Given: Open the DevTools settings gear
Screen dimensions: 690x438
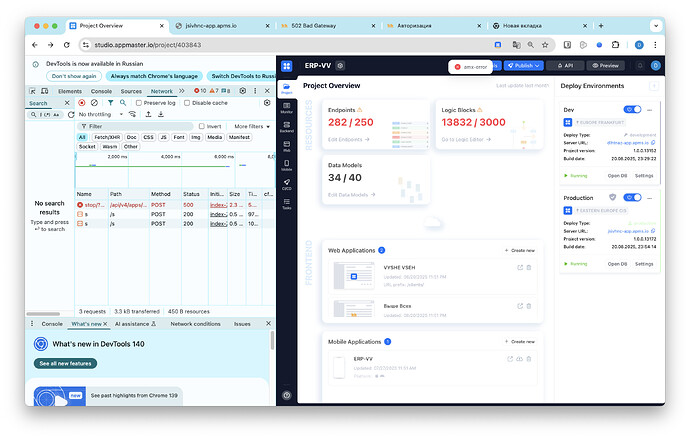Looking at the screenshot, I should (240, 90).
